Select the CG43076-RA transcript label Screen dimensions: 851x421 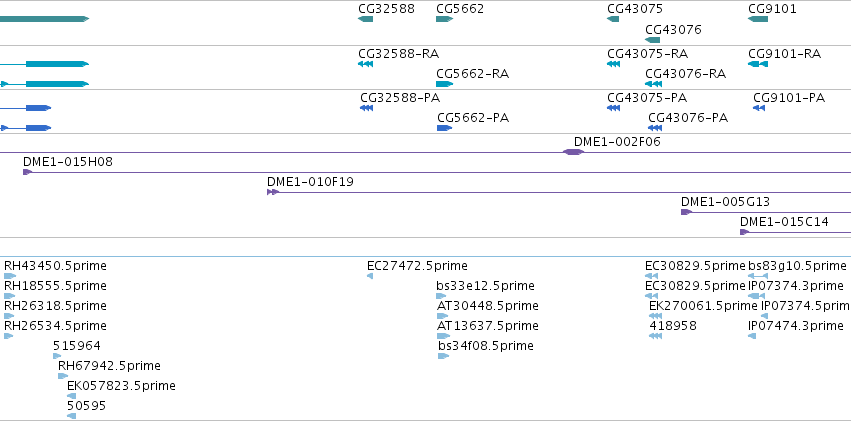[x=685, y=74]
